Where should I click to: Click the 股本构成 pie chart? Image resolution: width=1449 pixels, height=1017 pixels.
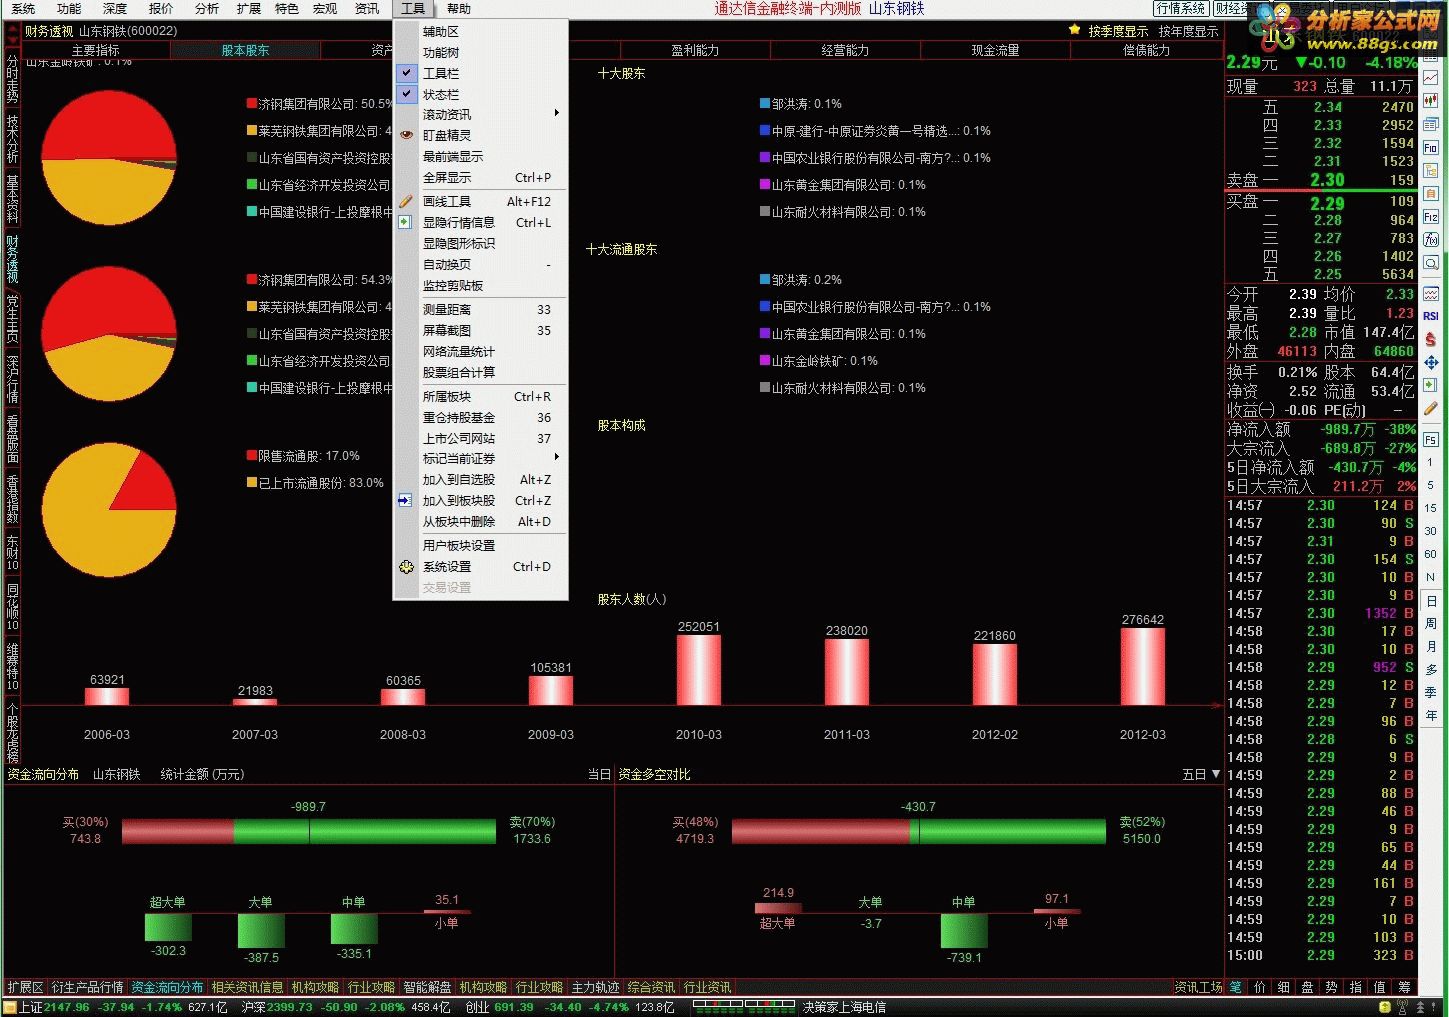pos(109,510)
